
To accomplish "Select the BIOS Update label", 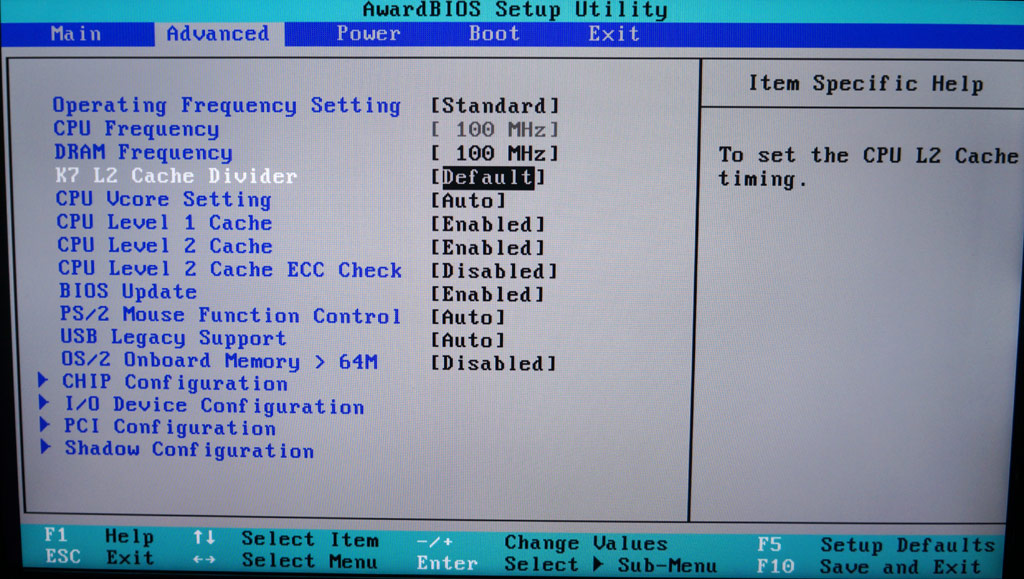I will click(128, 291).
